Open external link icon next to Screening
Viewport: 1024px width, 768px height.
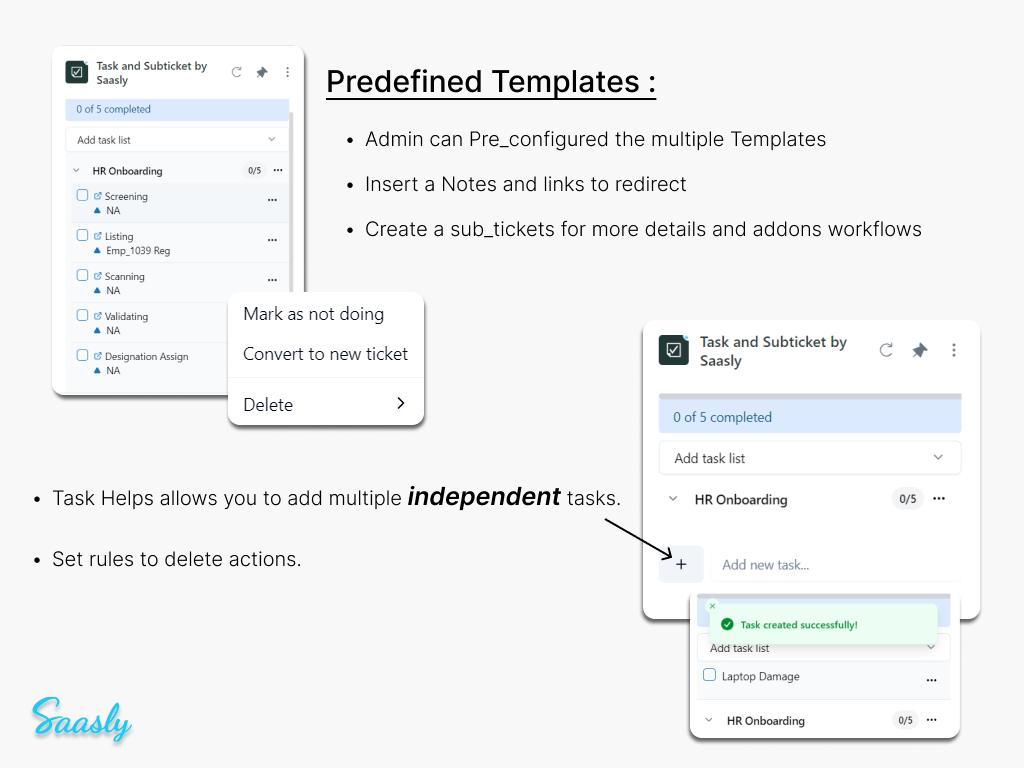click(98, 196)
